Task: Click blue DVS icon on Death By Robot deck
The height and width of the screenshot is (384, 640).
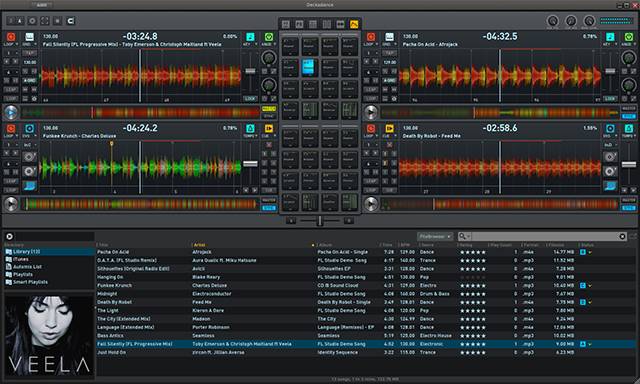Action: point(610,129)
